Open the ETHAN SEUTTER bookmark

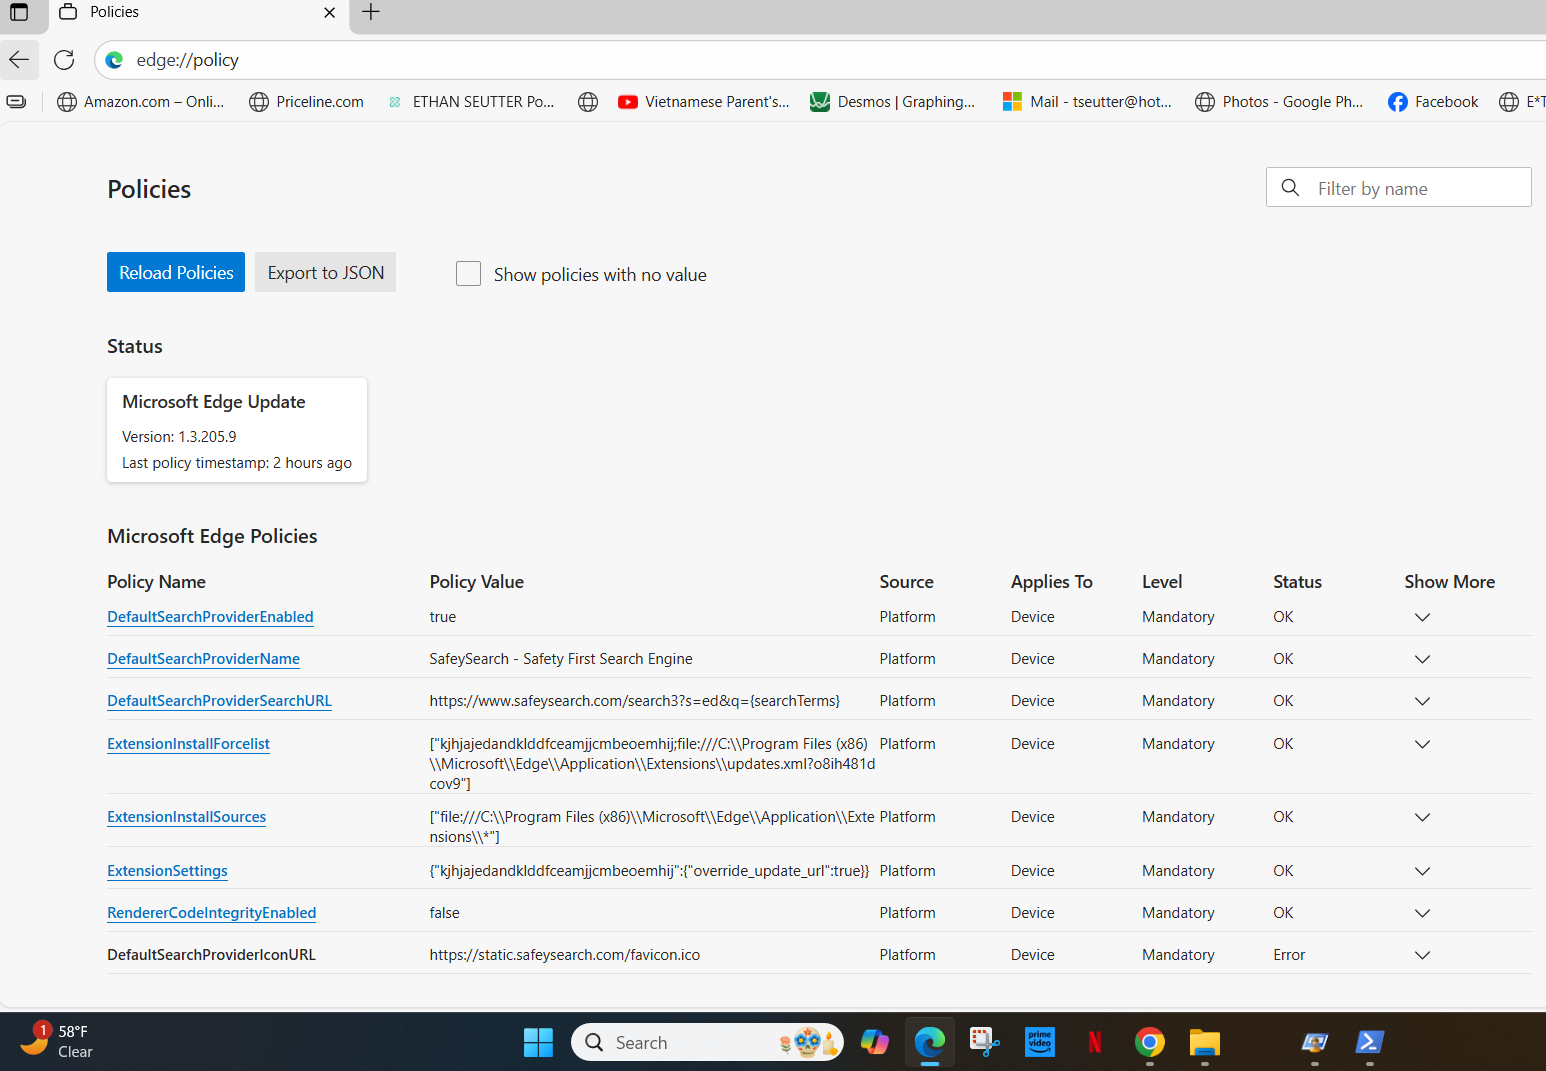click(470, 102)
